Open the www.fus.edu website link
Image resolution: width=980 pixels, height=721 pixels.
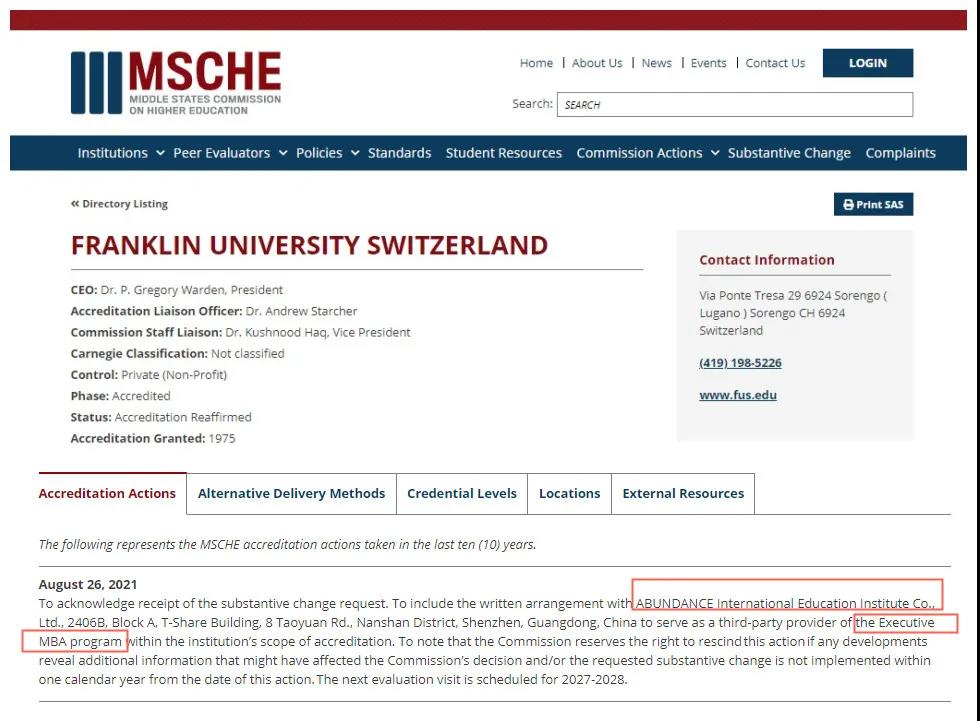click(737, 395)
